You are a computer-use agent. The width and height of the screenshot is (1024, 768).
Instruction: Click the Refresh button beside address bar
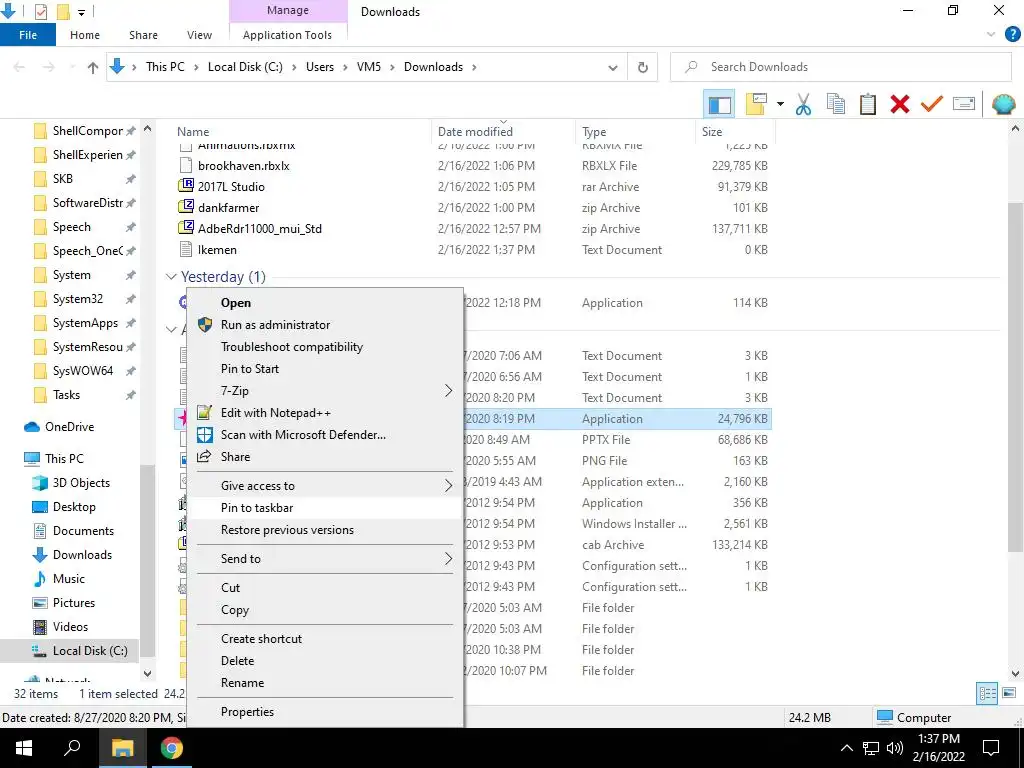point(643,67)
